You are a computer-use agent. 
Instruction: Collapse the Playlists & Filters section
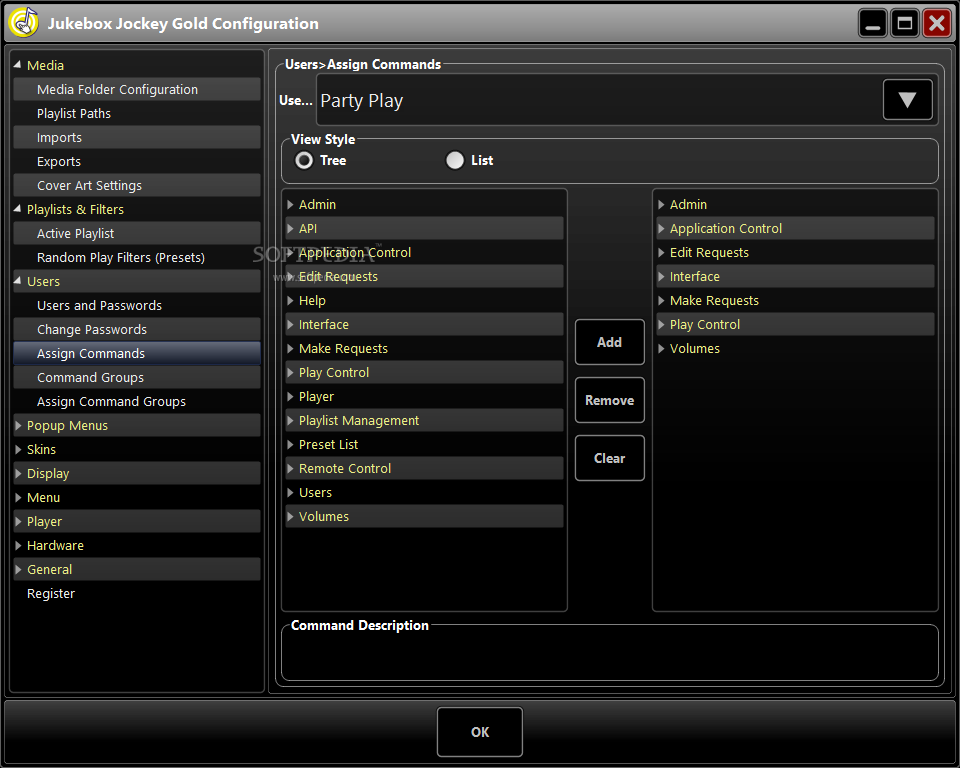[17, 209]
